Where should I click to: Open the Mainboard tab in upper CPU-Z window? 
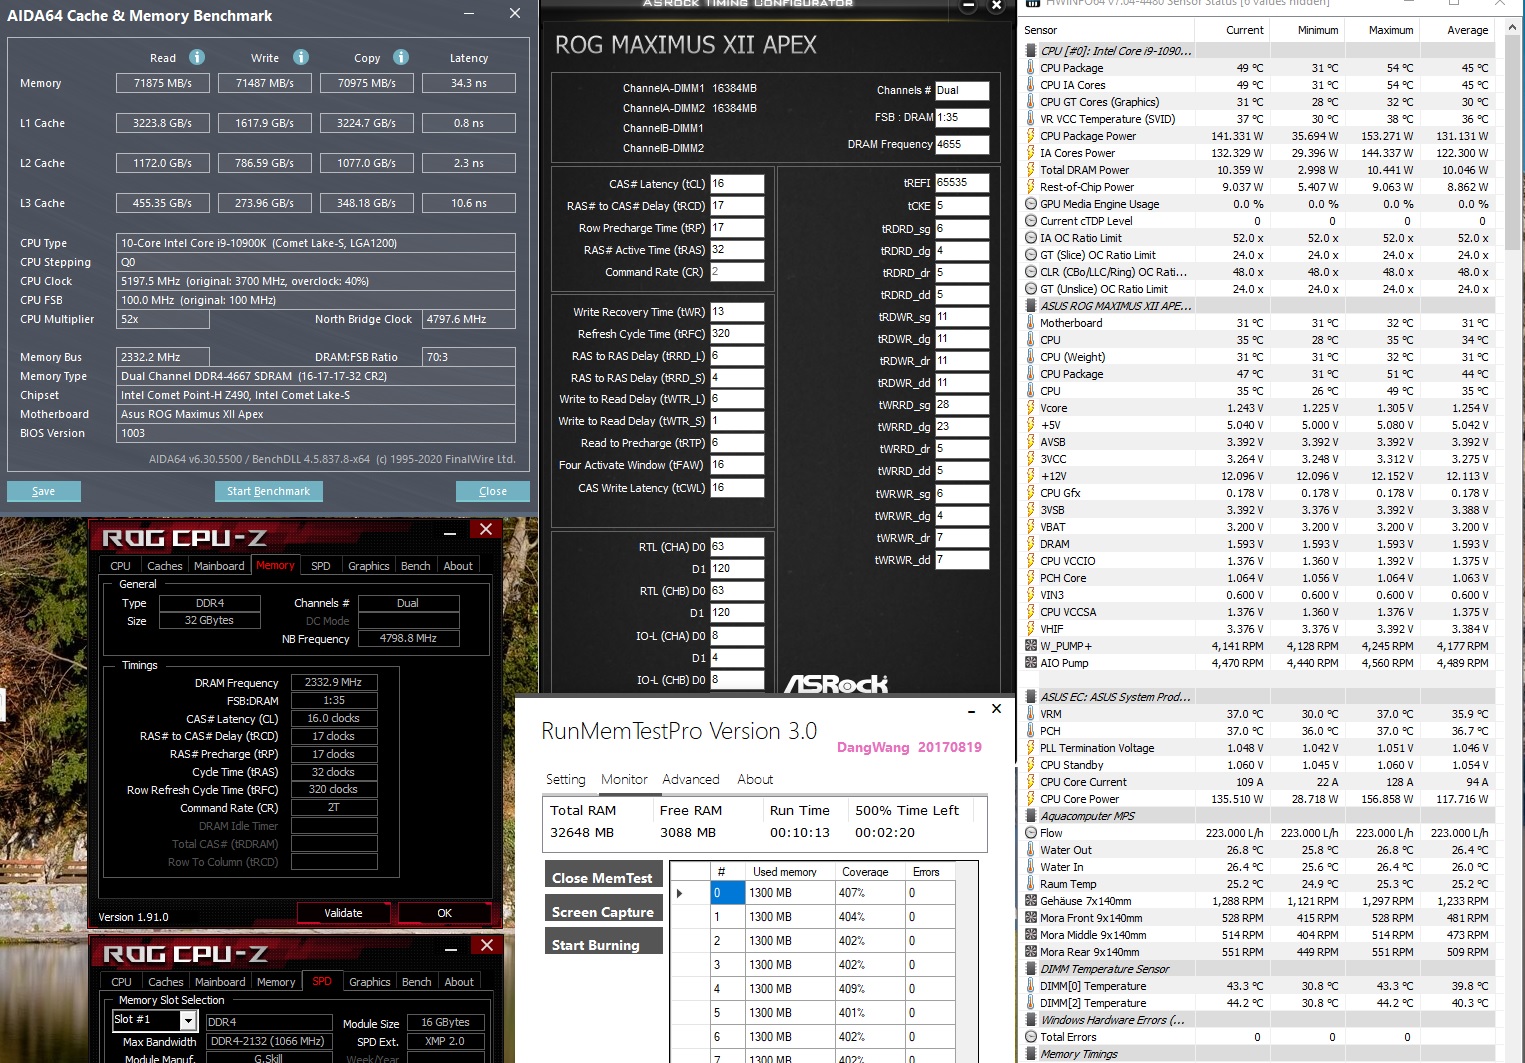[x=219, y=566]
